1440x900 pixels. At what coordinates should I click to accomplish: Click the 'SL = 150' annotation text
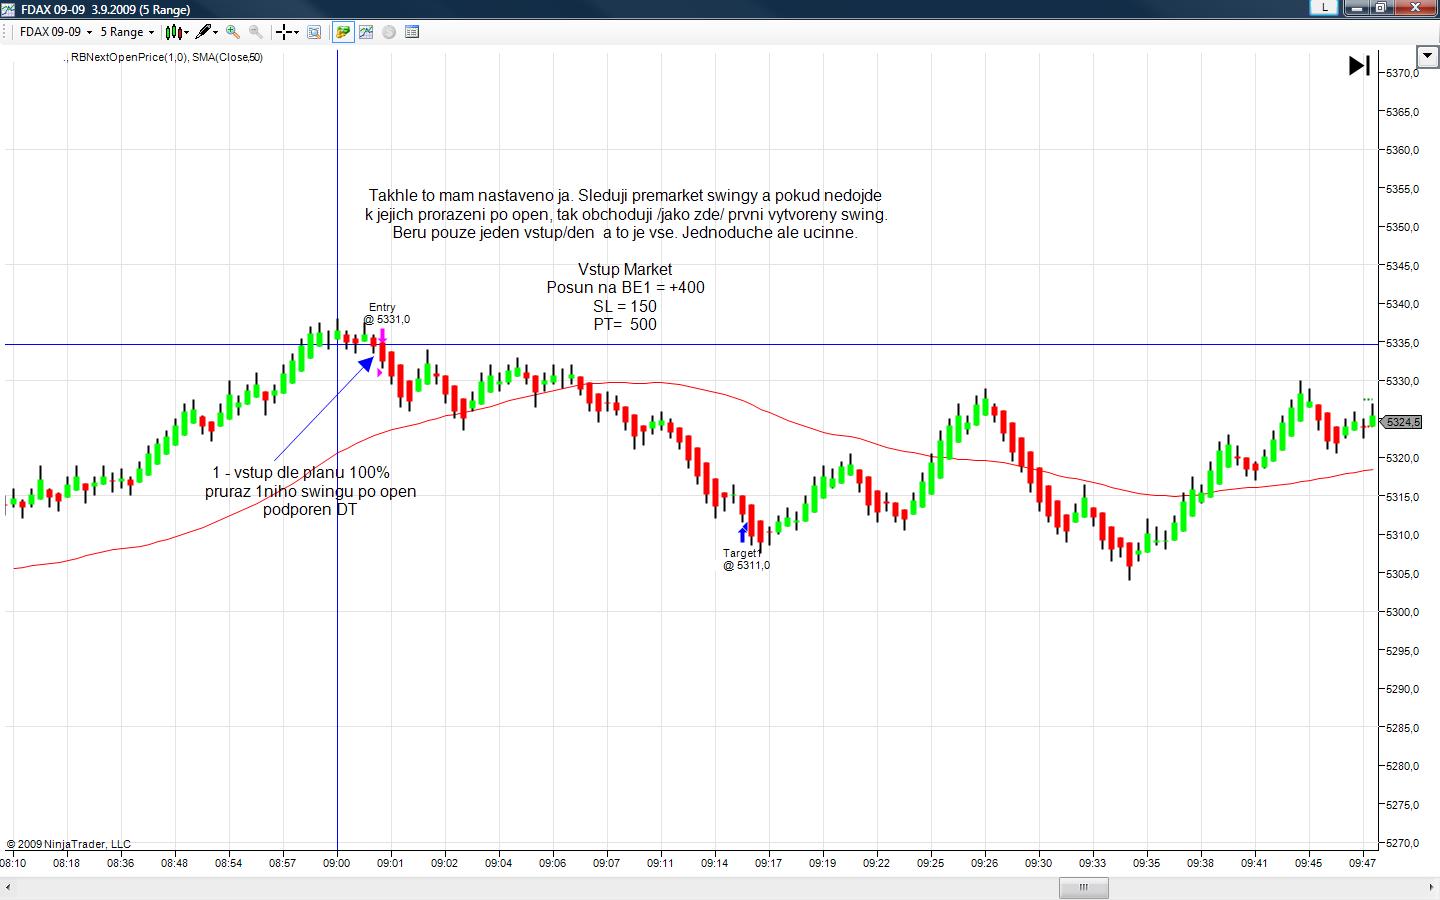pyautogui.click(x=625, y=306)
